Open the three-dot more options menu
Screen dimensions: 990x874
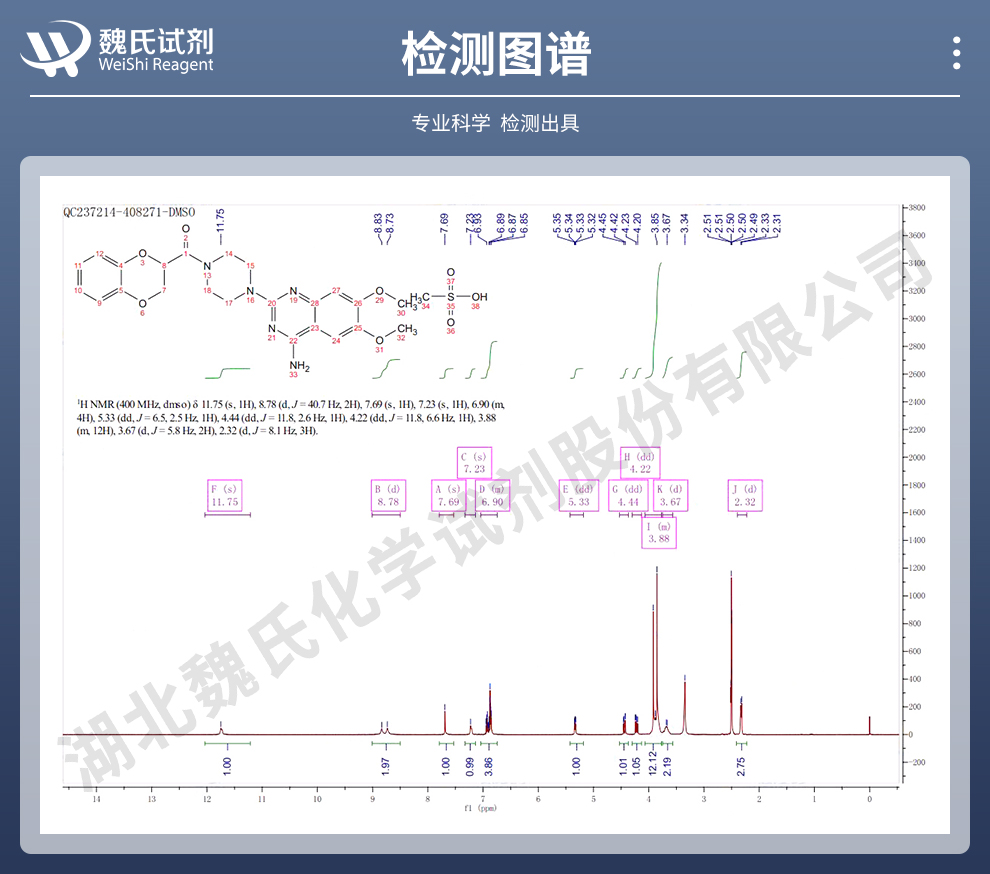[957, 53]
